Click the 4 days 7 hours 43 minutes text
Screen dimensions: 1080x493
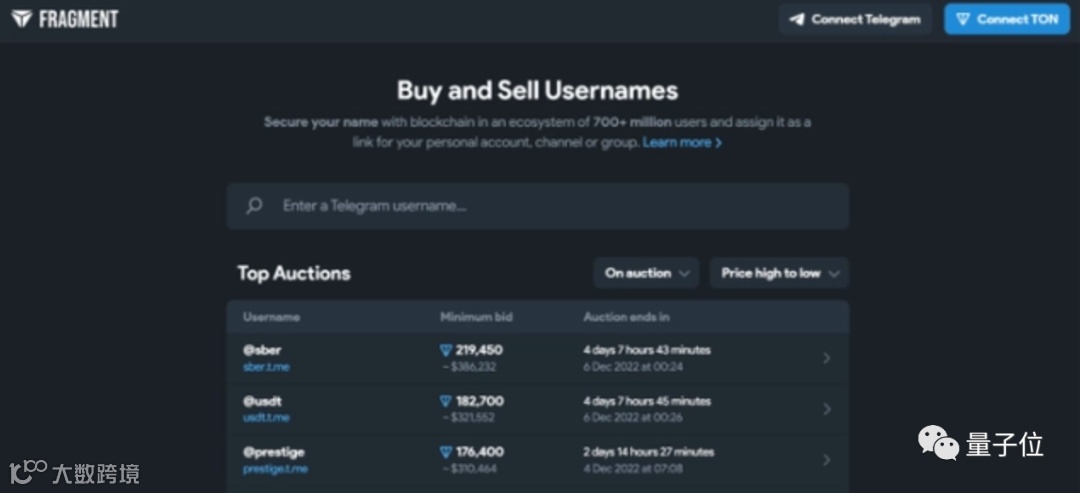(647, 350)
